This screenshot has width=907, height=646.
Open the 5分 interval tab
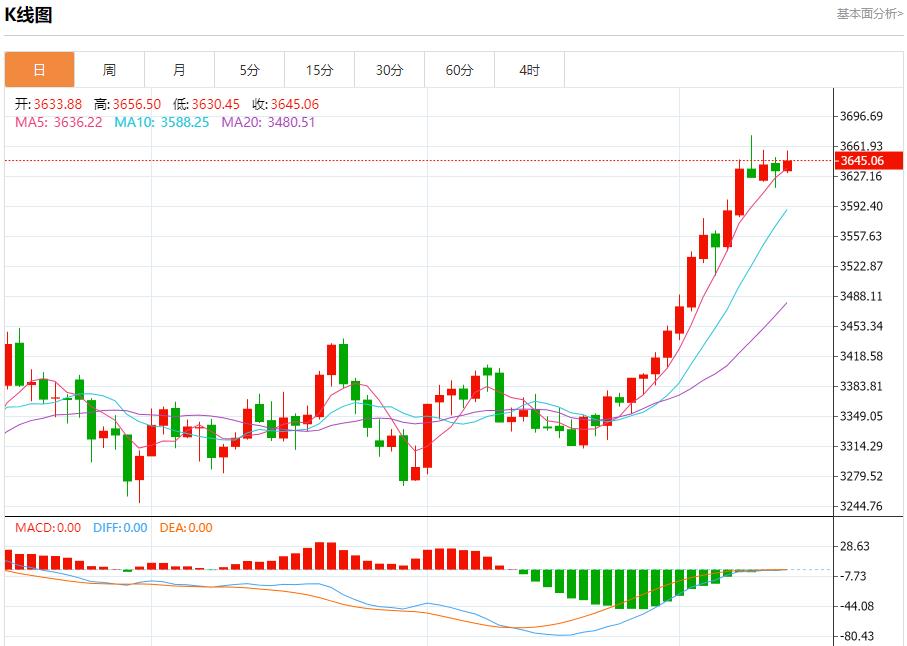pos(249,70)
